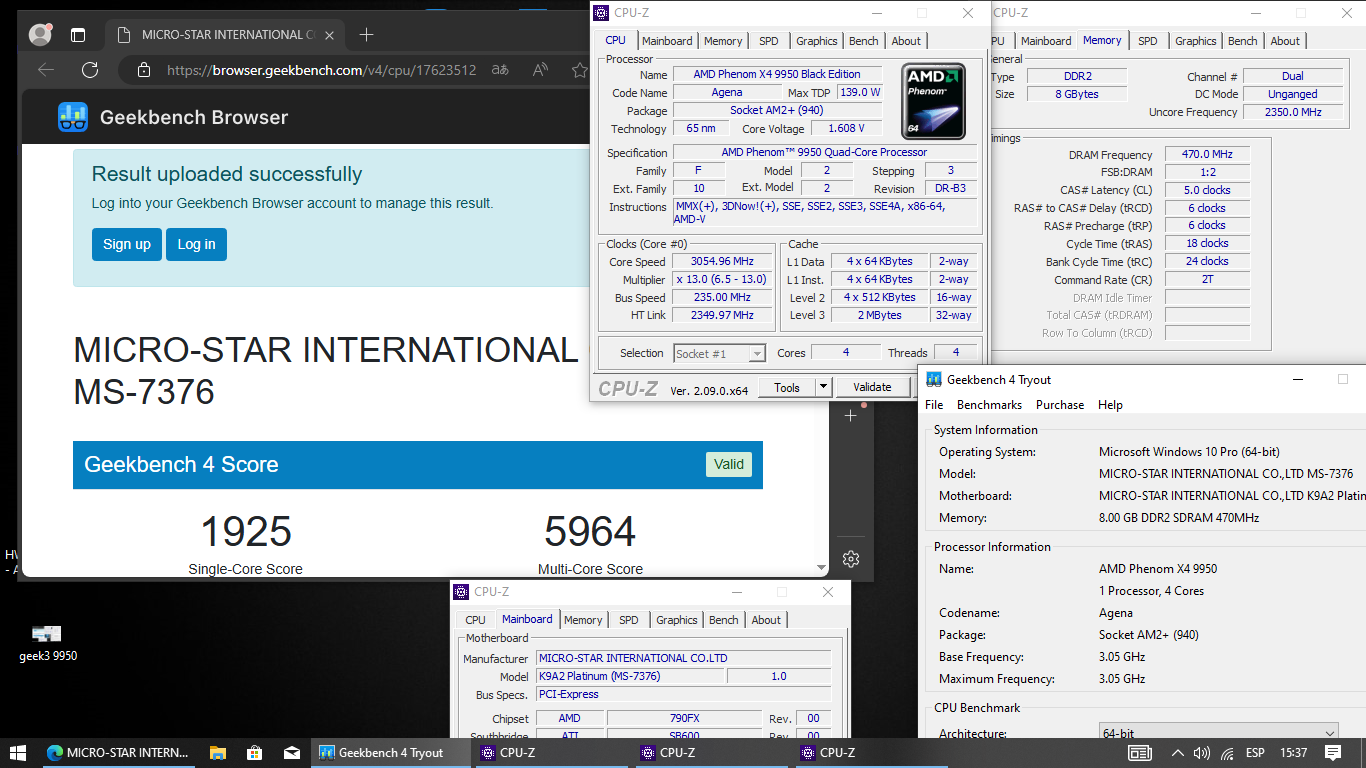Select Core Speed value 3054.96 MHz
The height and width of the screenshot is (768, 1366).
point(722,261)
